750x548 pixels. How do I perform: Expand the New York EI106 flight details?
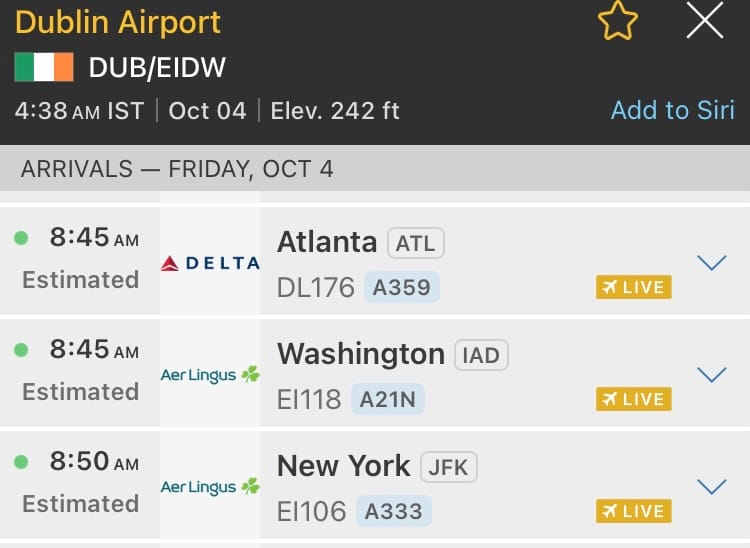[x=711, y=487]
